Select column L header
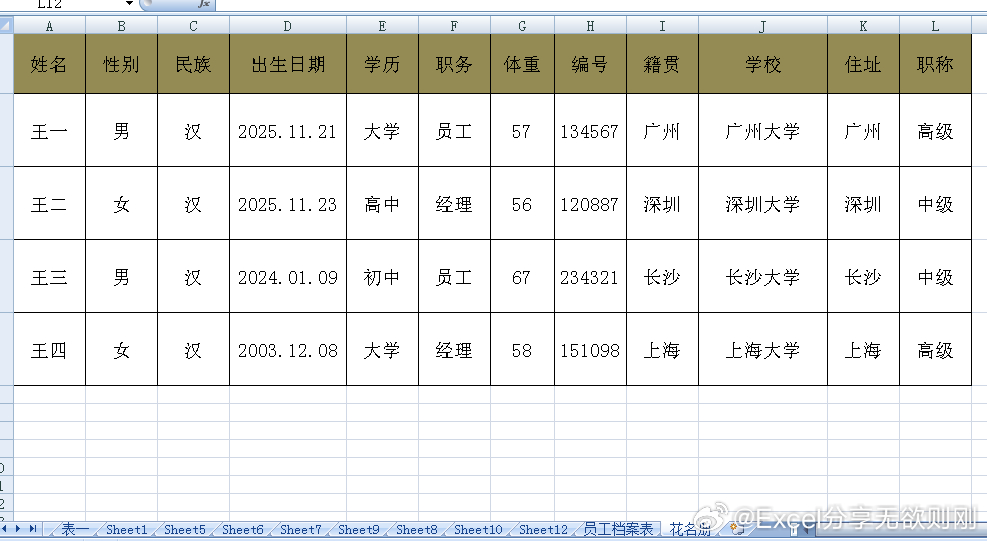This screenshot has width=987, height=541. [x=935, y=26]
